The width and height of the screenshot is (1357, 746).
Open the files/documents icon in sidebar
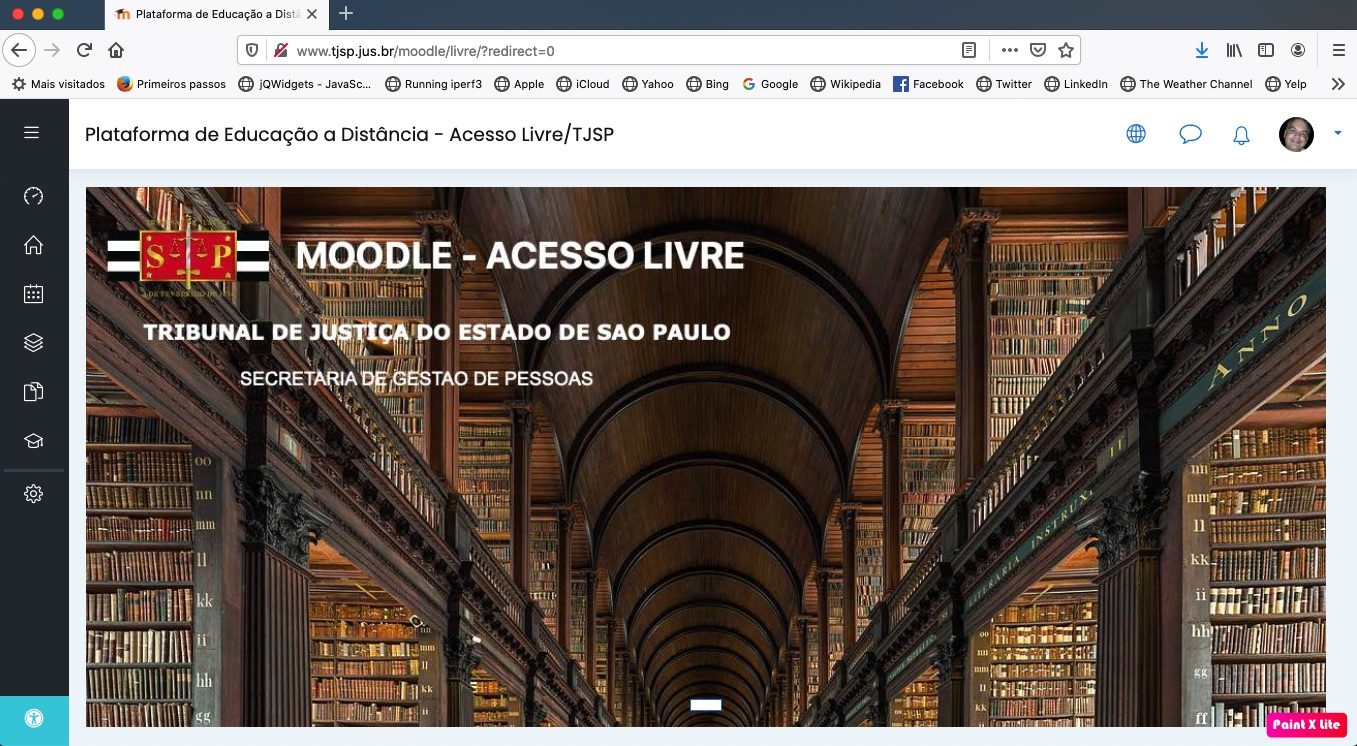33,392
